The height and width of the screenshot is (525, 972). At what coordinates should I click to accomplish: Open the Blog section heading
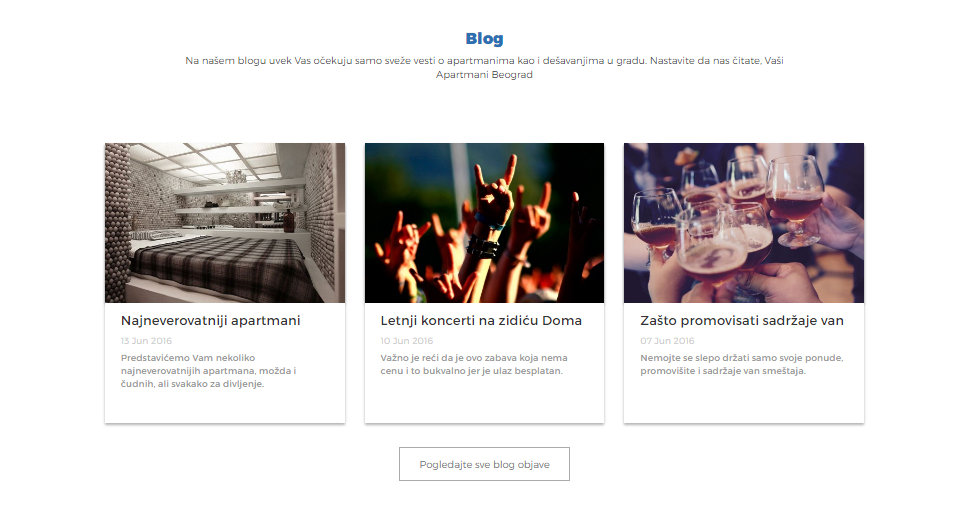484,38
